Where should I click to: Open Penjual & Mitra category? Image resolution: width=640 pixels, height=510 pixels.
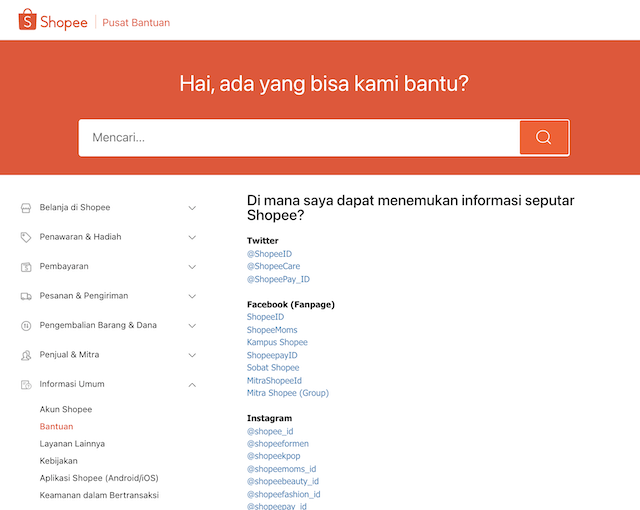(69, 355)
